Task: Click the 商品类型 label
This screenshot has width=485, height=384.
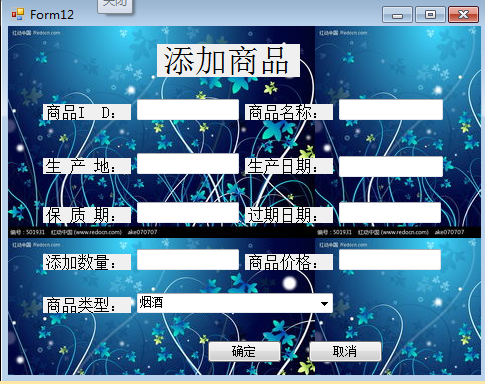Action: [87, 305]
